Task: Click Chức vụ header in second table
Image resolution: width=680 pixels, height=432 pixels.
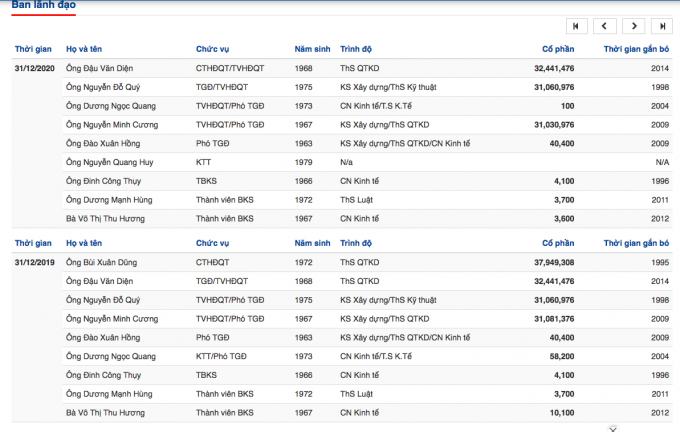Action: coord(212,243)
